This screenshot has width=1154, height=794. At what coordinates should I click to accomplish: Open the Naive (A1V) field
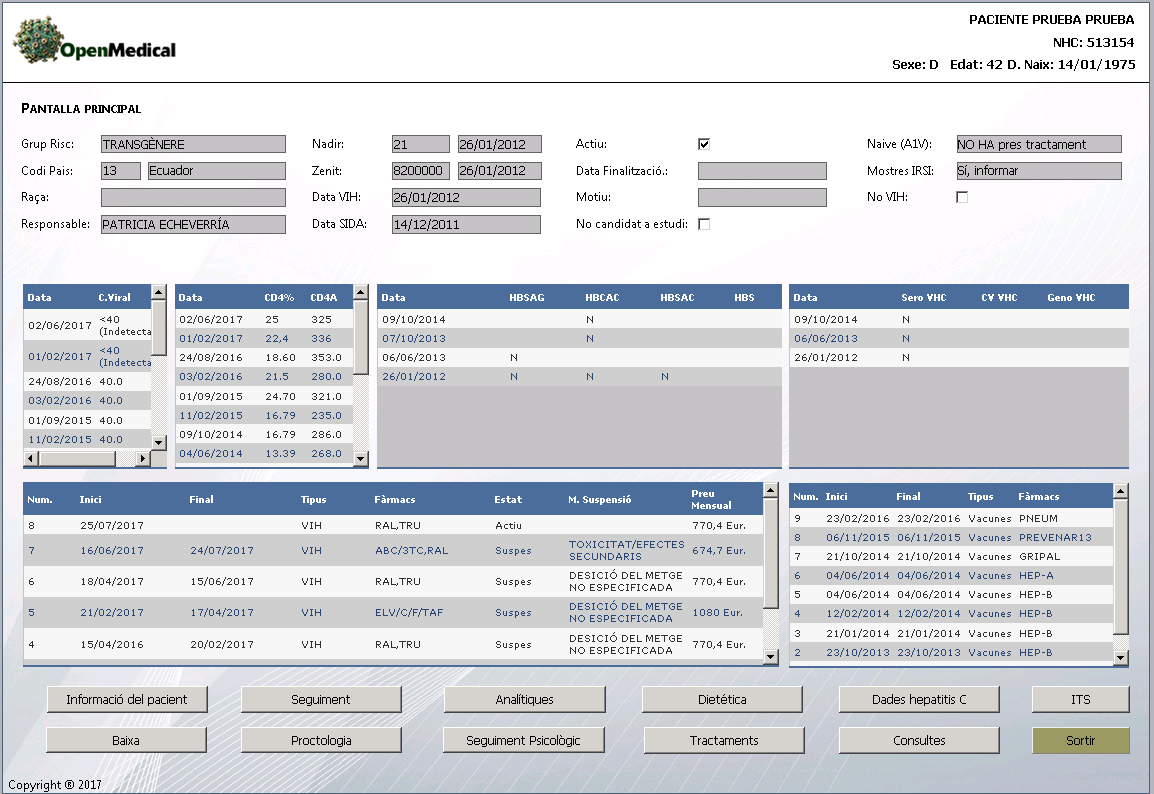click(1038, 144)
